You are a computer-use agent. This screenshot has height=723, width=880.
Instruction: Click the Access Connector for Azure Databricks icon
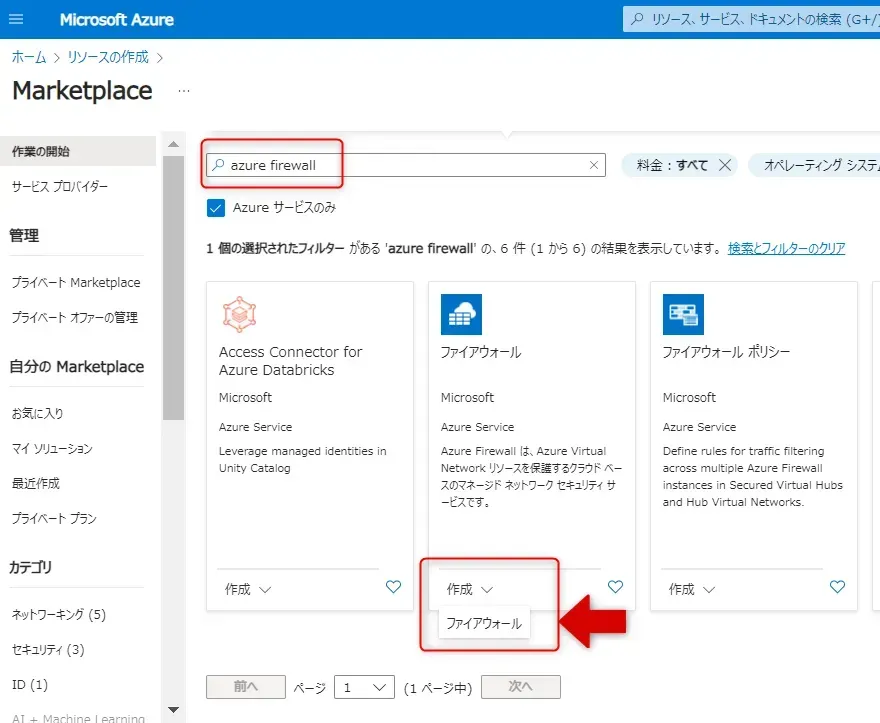[x=239, y=314]
